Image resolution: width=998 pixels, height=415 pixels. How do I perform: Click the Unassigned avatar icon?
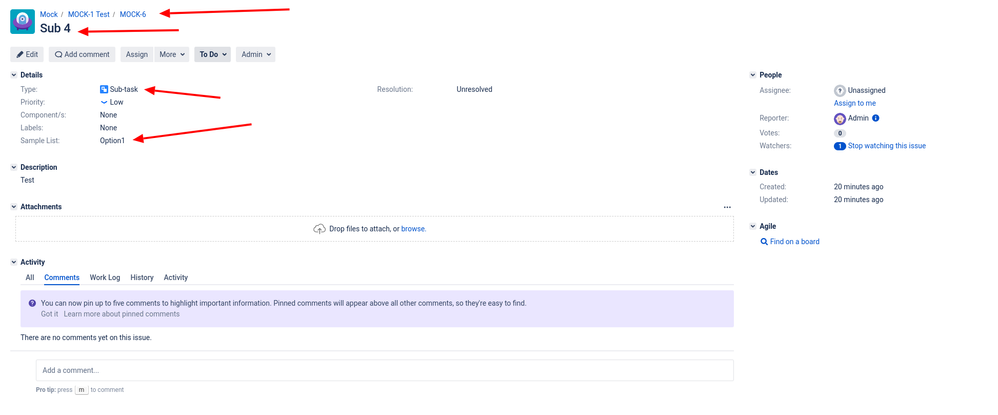coord(840,90)
